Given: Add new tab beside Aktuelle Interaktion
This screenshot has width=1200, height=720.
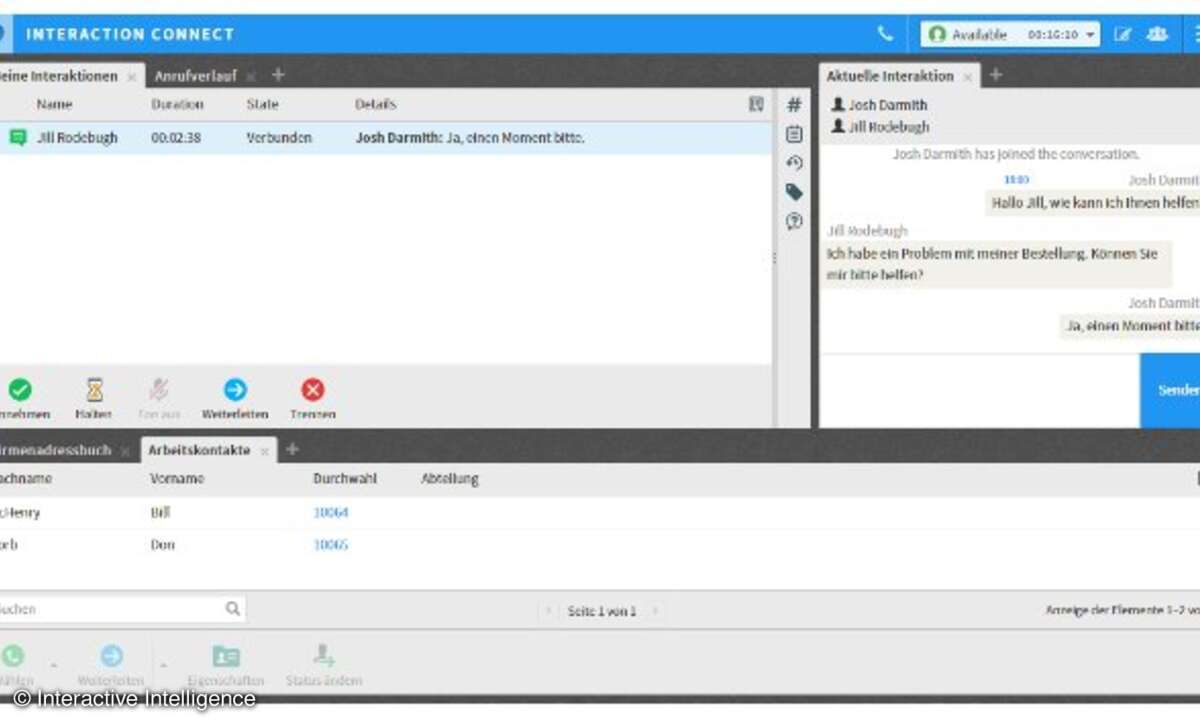Looking at the screenshot, I should 995,75.
